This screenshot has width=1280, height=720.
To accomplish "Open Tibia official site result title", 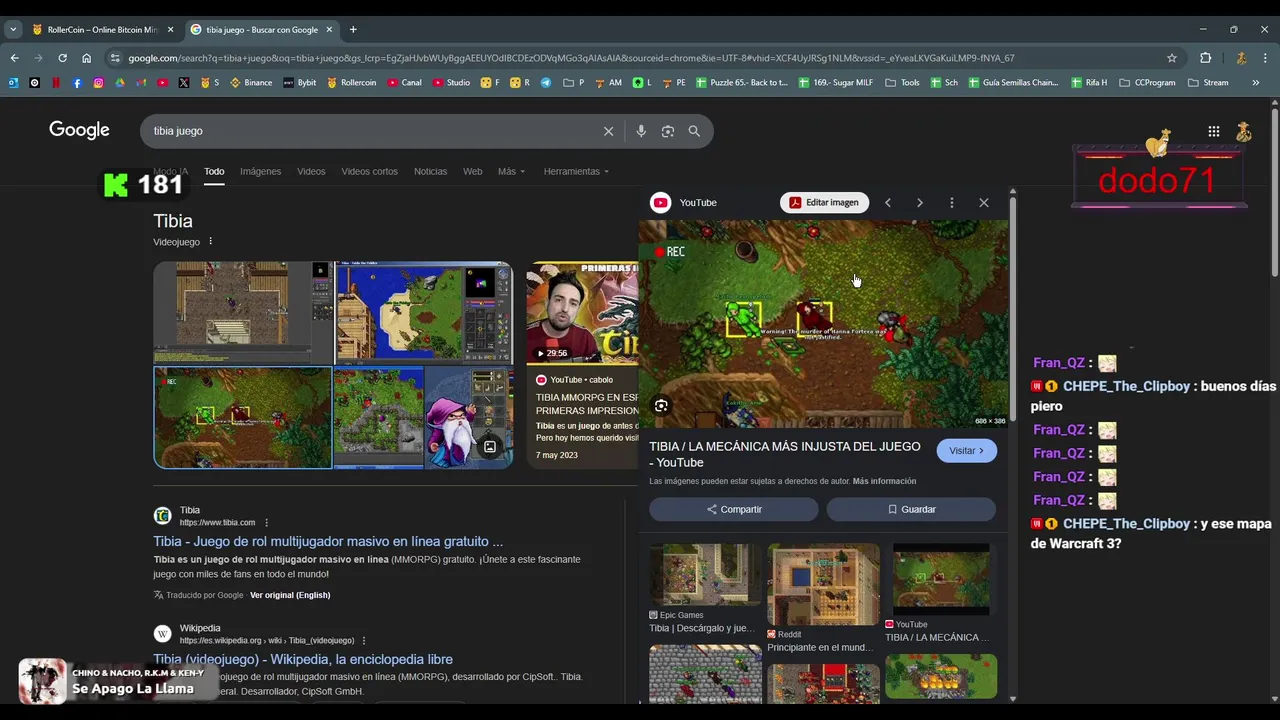I will pyautogui.click(x=328, y=542).
